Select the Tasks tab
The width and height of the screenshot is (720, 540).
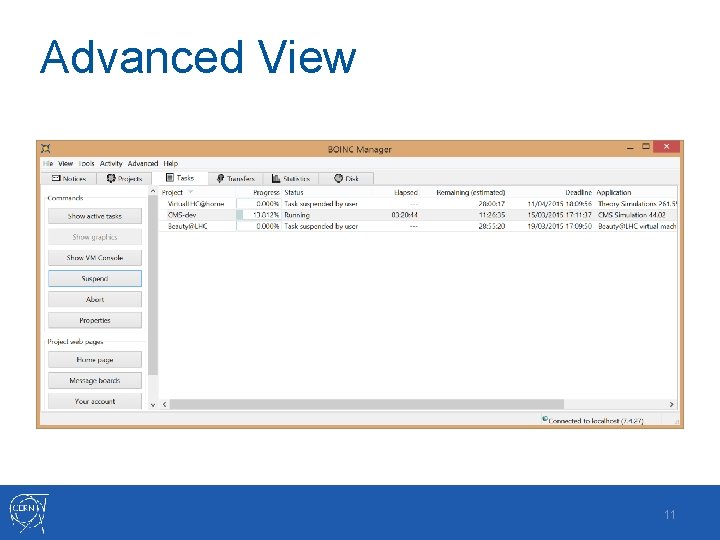pos(180,178)
